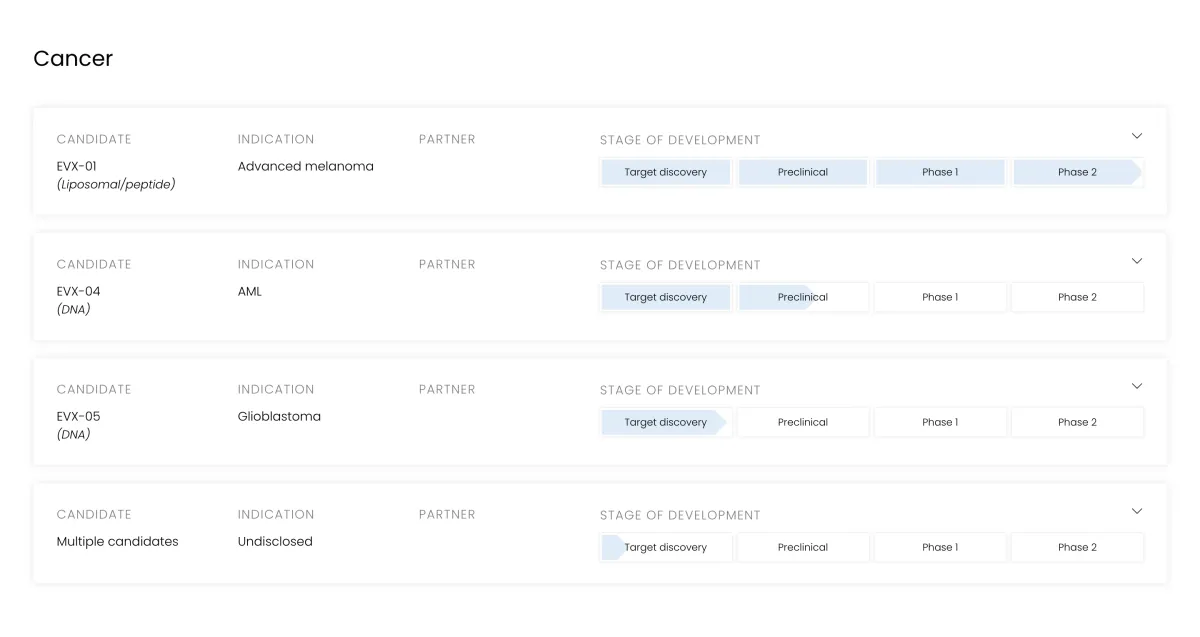Click the Partner header in EVX-01 row
Image resolution: width=1200 pixels, height=637 pixels.
pyautogui.click(x=447, y=139)
